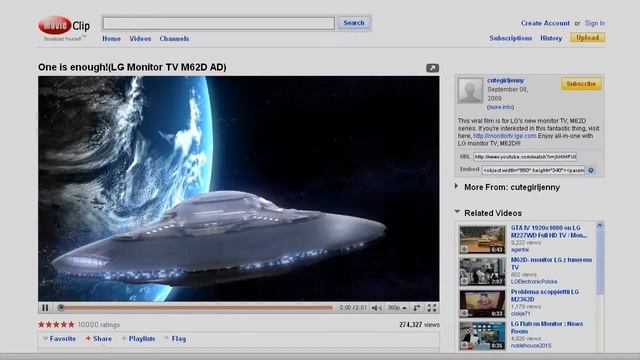This screenshot has width=640, height=360.
Task: Click the playhead knob on the seek bar
Action: [x=61, y=308]
